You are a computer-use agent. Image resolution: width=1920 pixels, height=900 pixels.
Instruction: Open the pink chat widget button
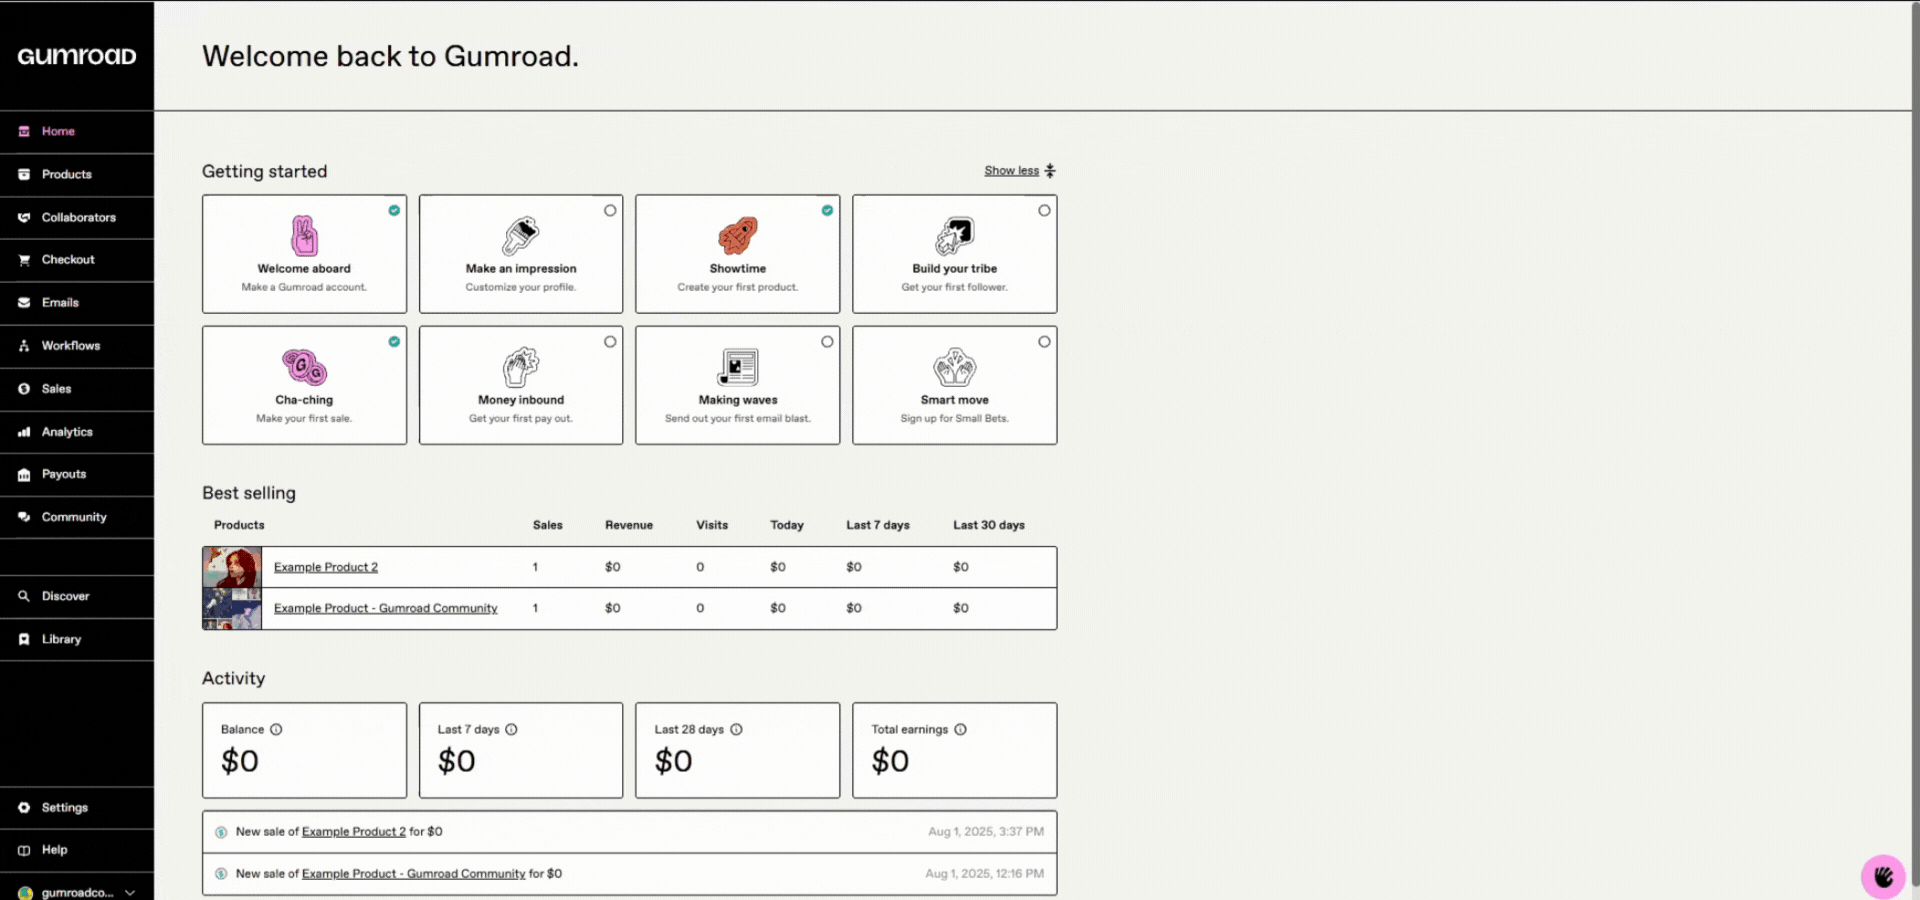click(1883, 877)
